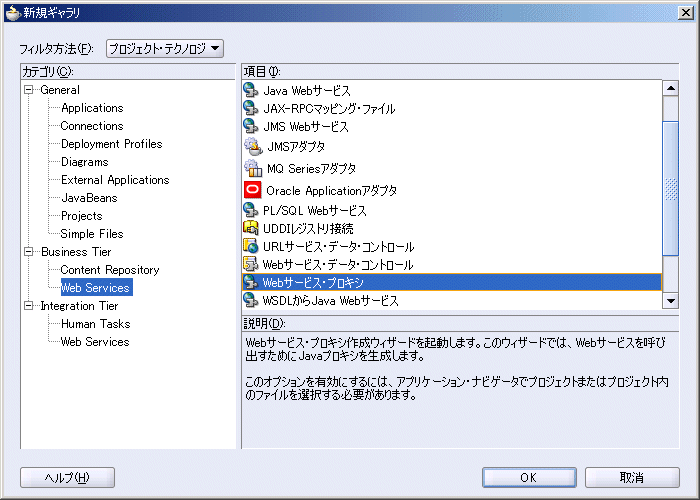Select Java Webサービス item text
The height and width of the screenshot is (500, 700).
tap(307, 91)
